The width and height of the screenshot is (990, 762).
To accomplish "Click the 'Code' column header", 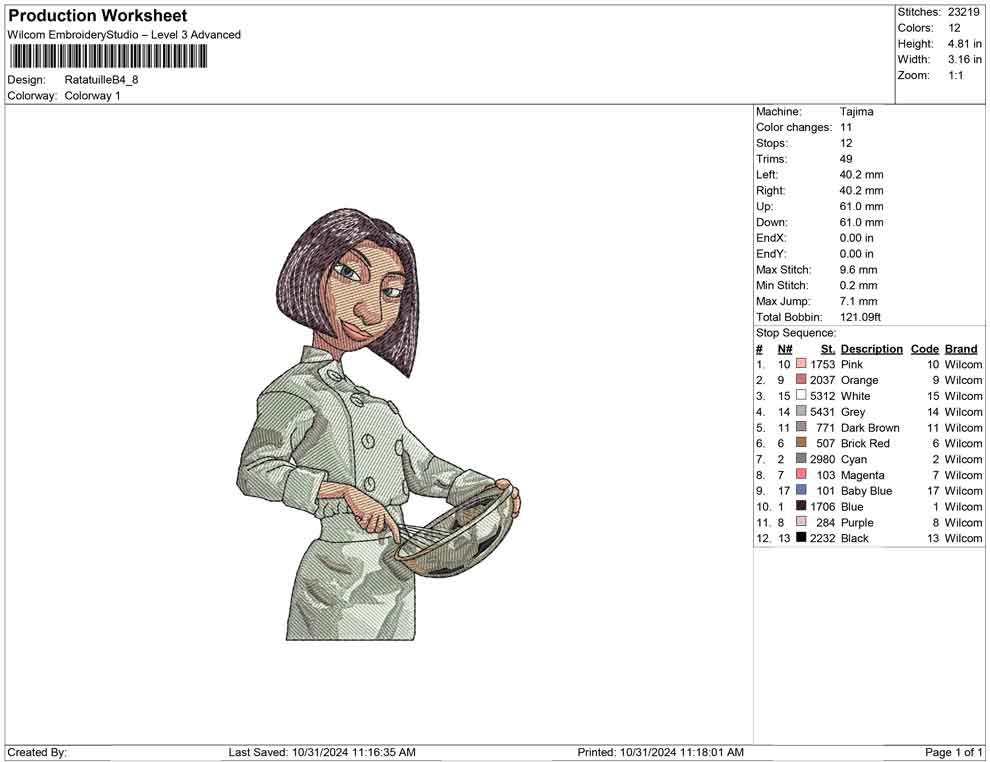I will (925, 348).
